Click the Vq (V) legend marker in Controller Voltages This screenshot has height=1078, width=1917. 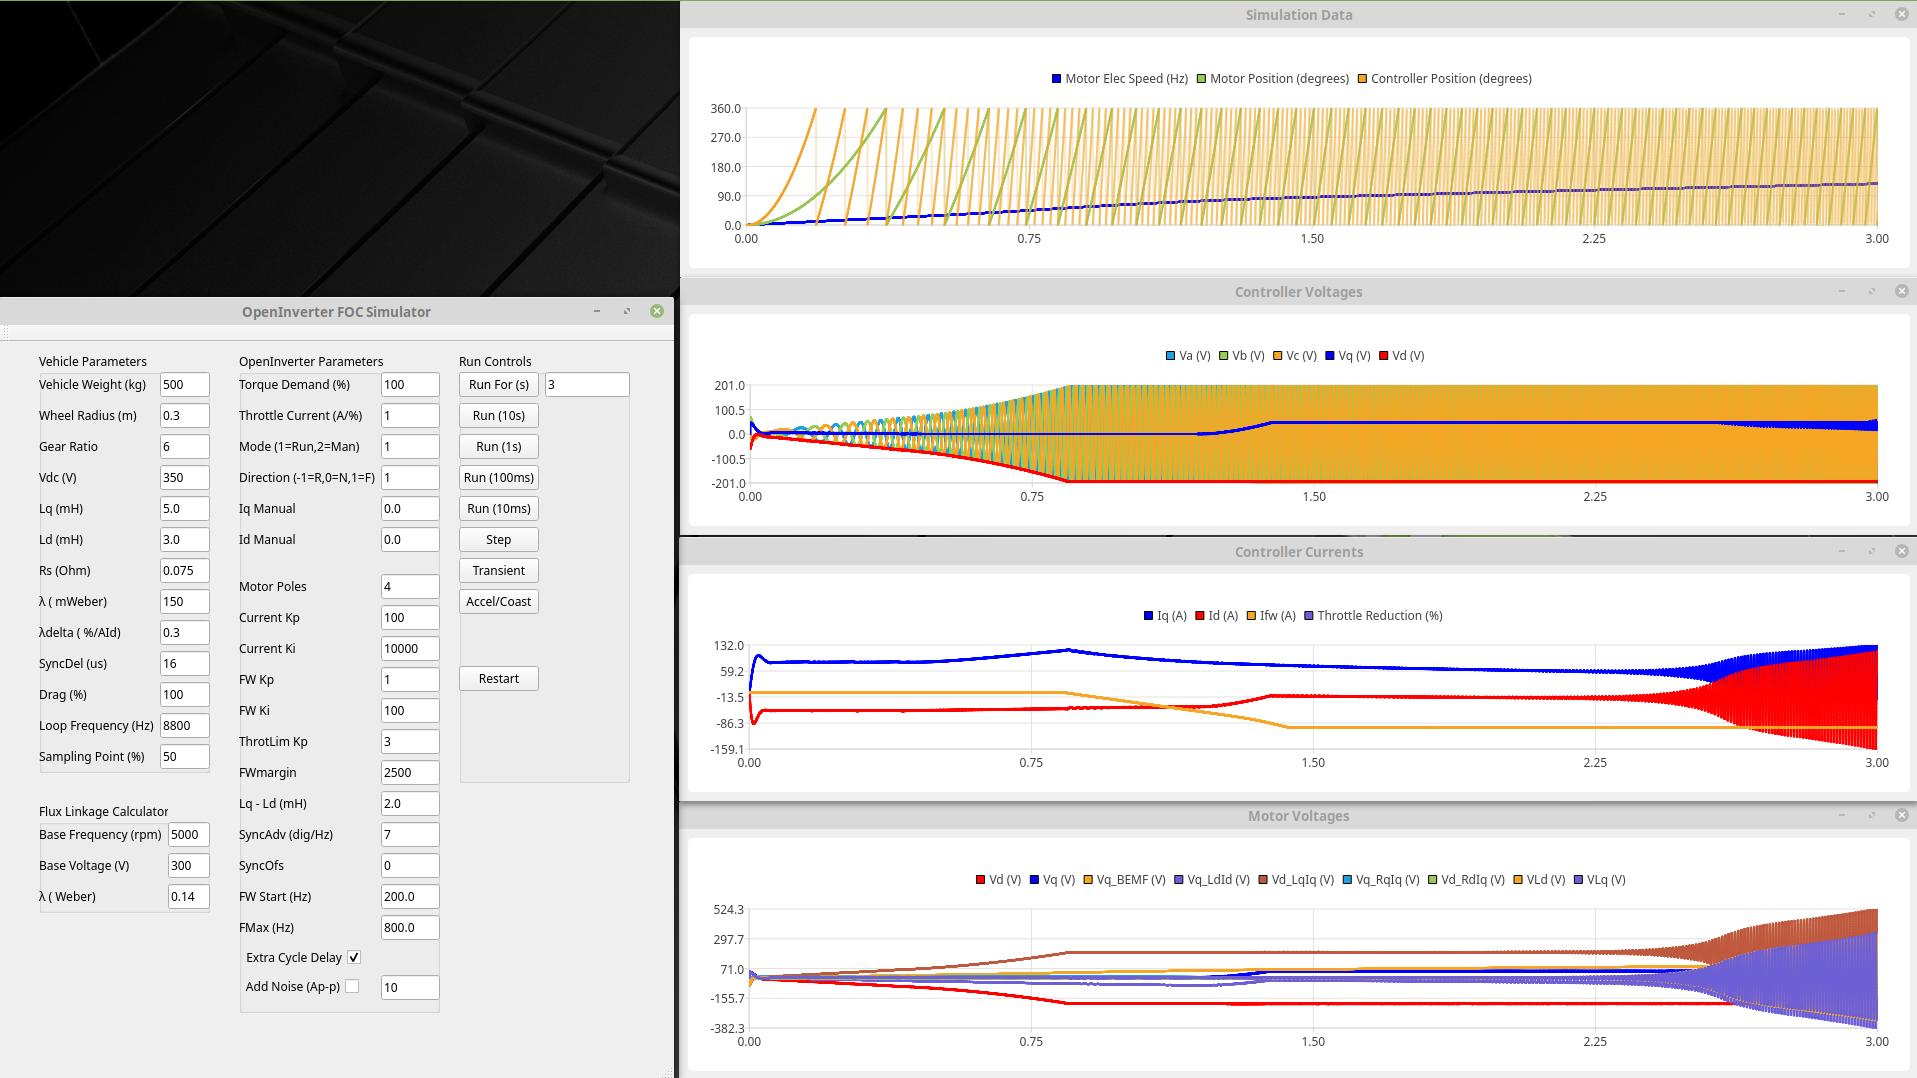[1330, 356]
